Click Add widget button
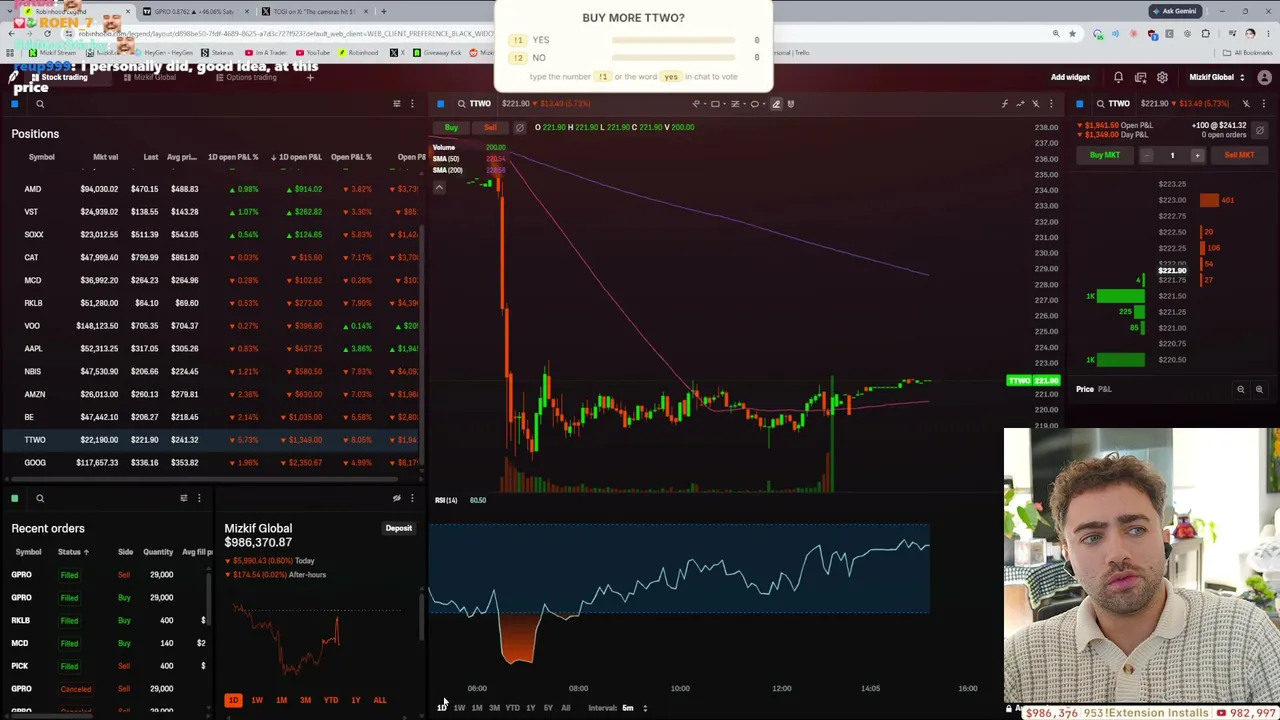Viewport: 1280px width, 720px height. tap(1070, 78)
